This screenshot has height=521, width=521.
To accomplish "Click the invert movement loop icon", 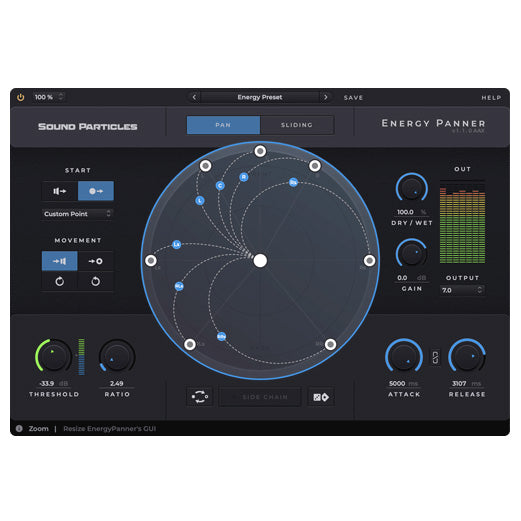I will click(x=199, y=397).
